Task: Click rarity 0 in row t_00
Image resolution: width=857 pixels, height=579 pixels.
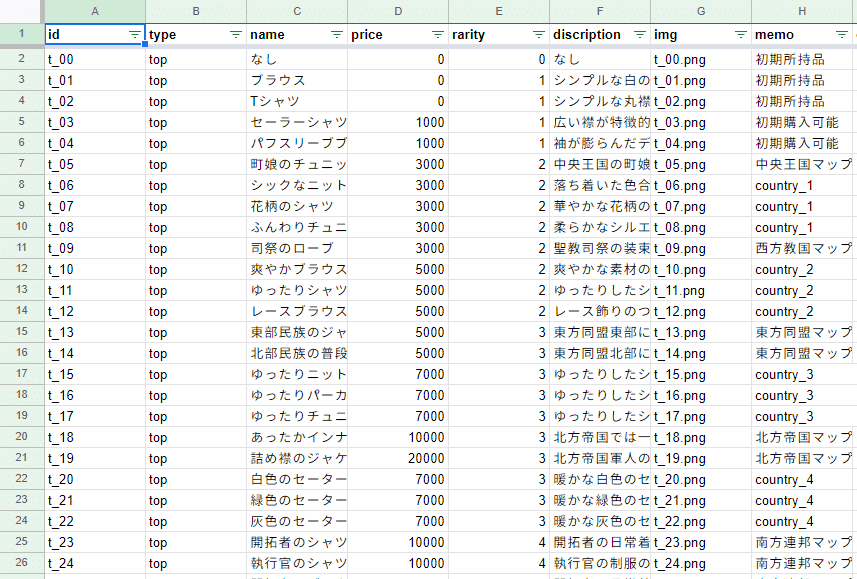Action: click(499, 59)
